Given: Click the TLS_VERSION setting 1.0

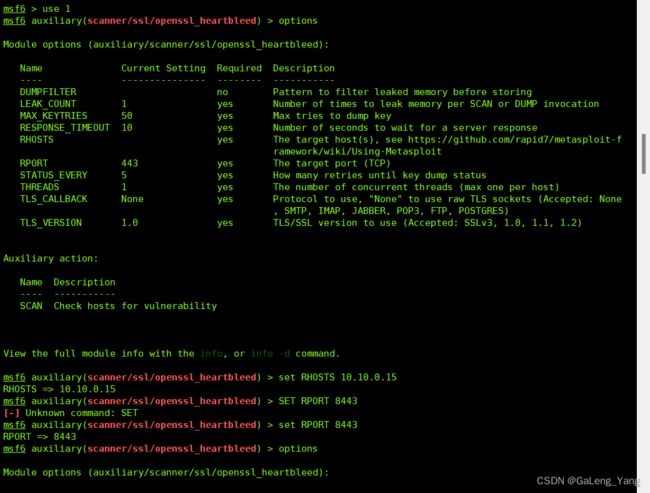Looking at the screenshot, I should pos(129,223).
